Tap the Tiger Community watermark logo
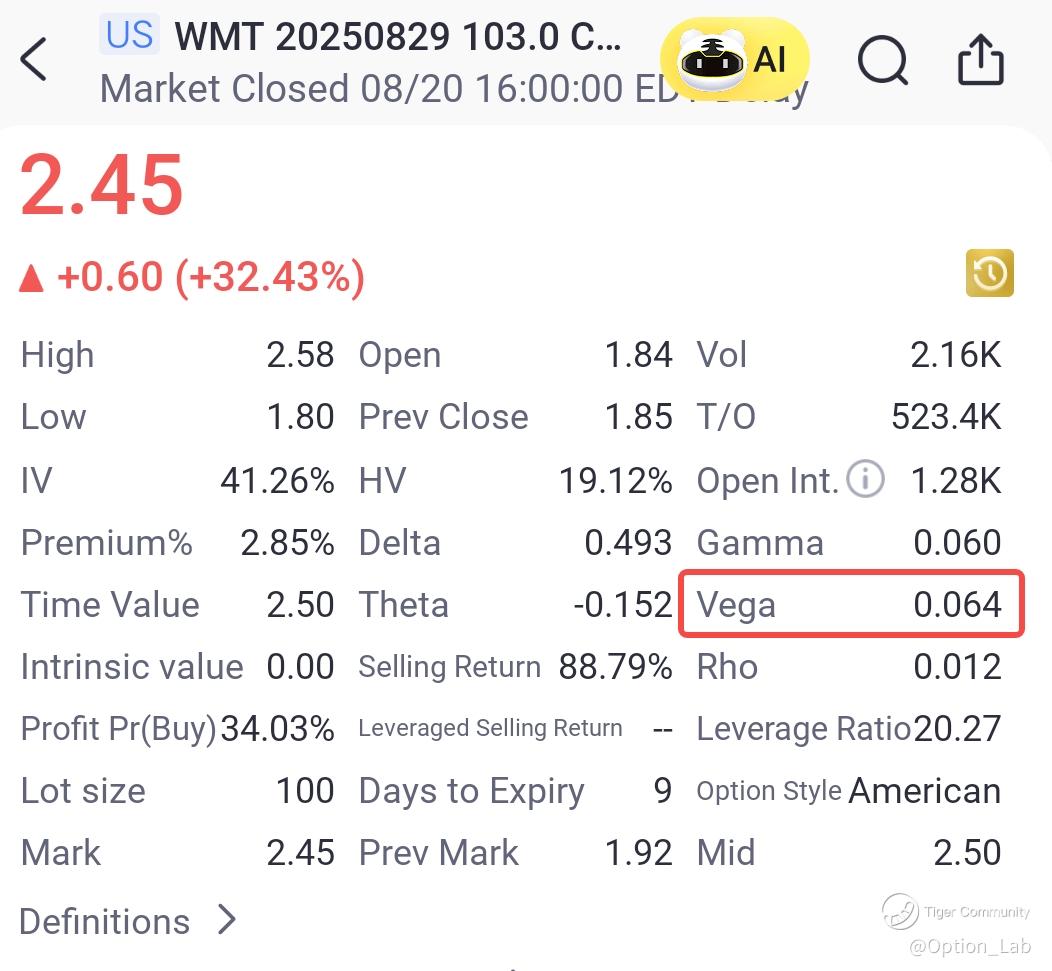The width and height of the screenshot is (1052, 971). 900,911
